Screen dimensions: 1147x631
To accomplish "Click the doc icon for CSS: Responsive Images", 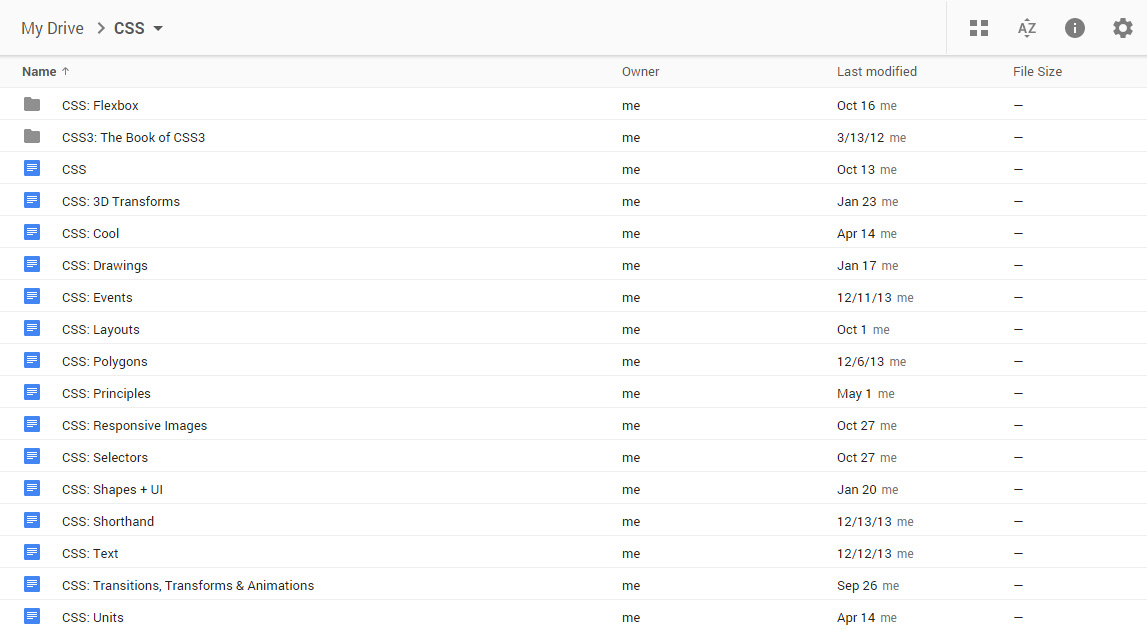I will [31, 424].
